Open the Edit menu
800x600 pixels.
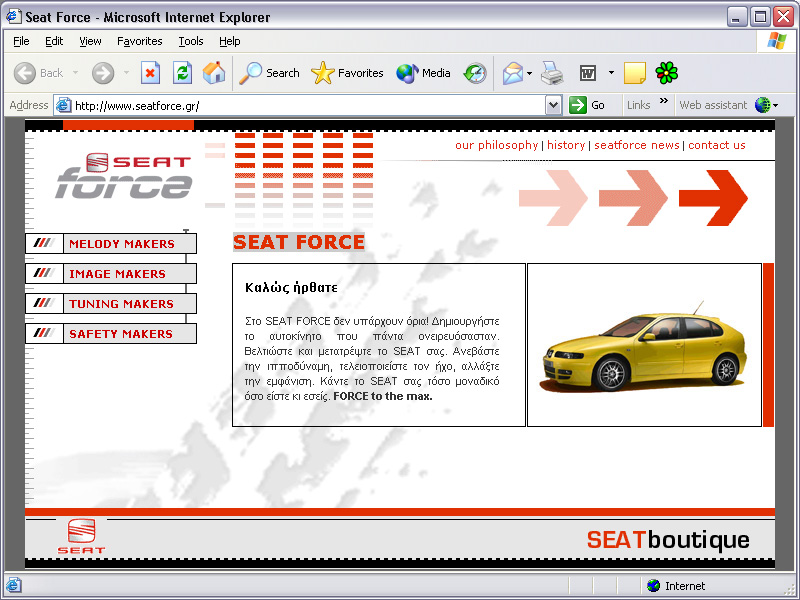pos(54,41)
